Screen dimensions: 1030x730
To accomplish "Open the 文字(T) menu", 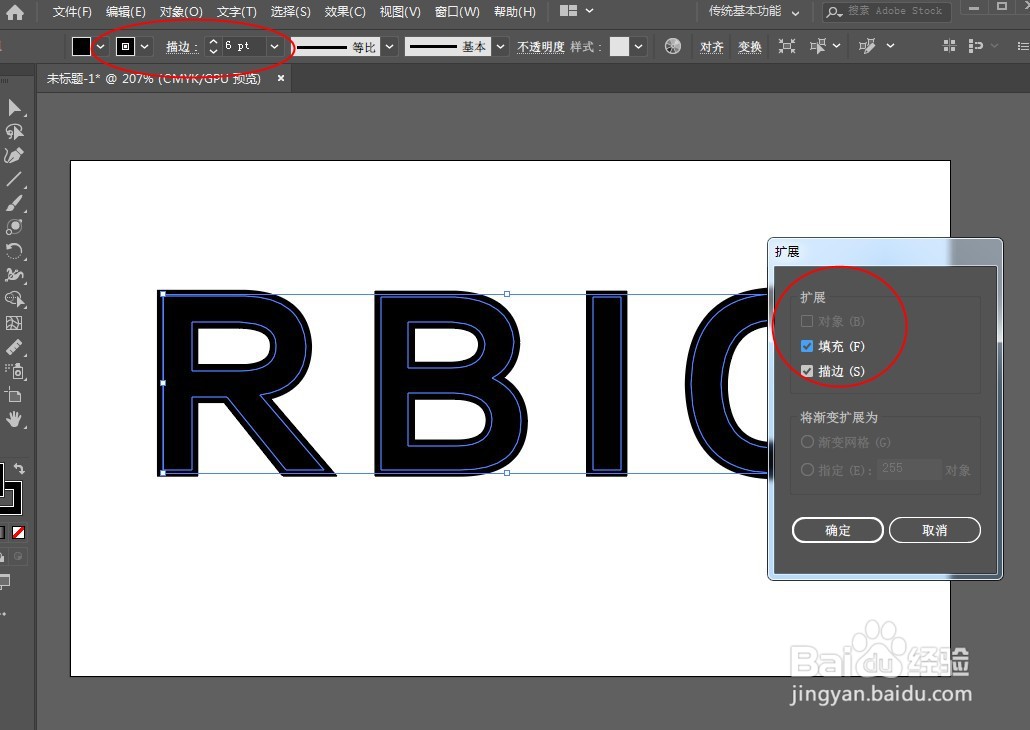I will [236, 12].
